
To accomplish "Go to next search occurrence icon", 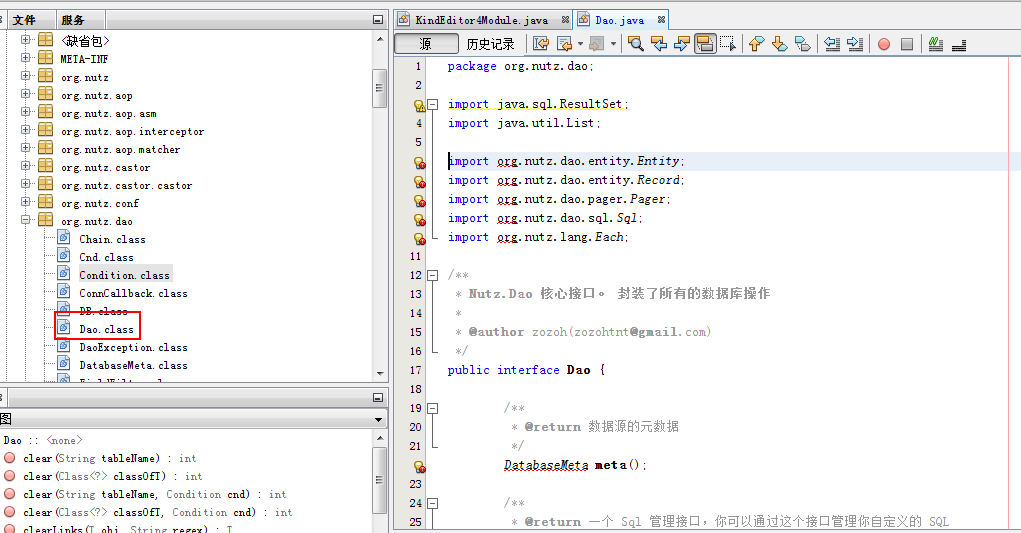I will pos(682,44).
